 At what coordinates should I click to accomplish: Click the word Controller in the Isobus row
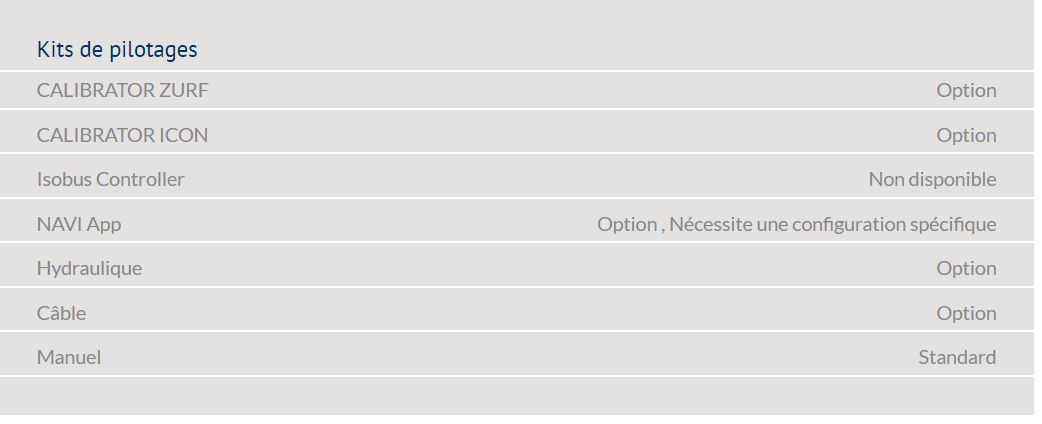point(140,179)
